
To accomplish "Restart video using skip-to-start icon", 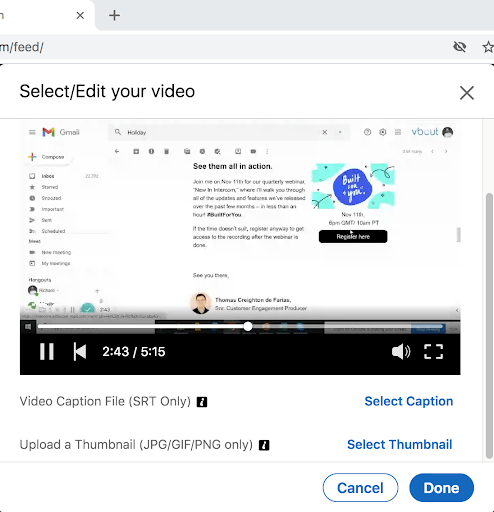I will point(80,351).
